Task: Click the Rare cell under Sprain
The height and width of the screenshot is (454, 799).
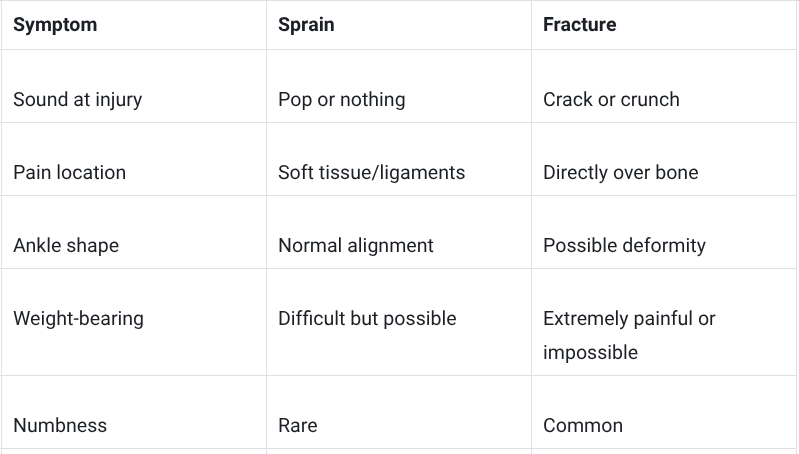Action: 298,425
